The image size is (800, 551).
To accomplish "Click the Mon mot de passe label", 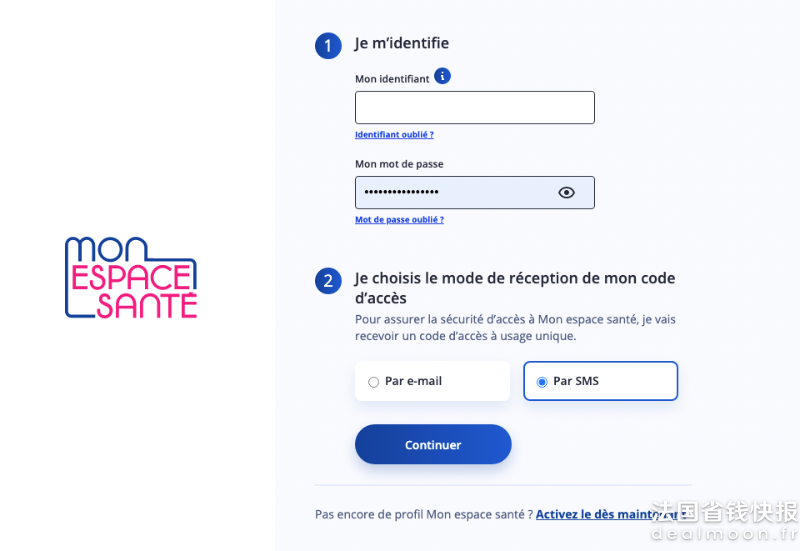I will [x=399, y=164].
